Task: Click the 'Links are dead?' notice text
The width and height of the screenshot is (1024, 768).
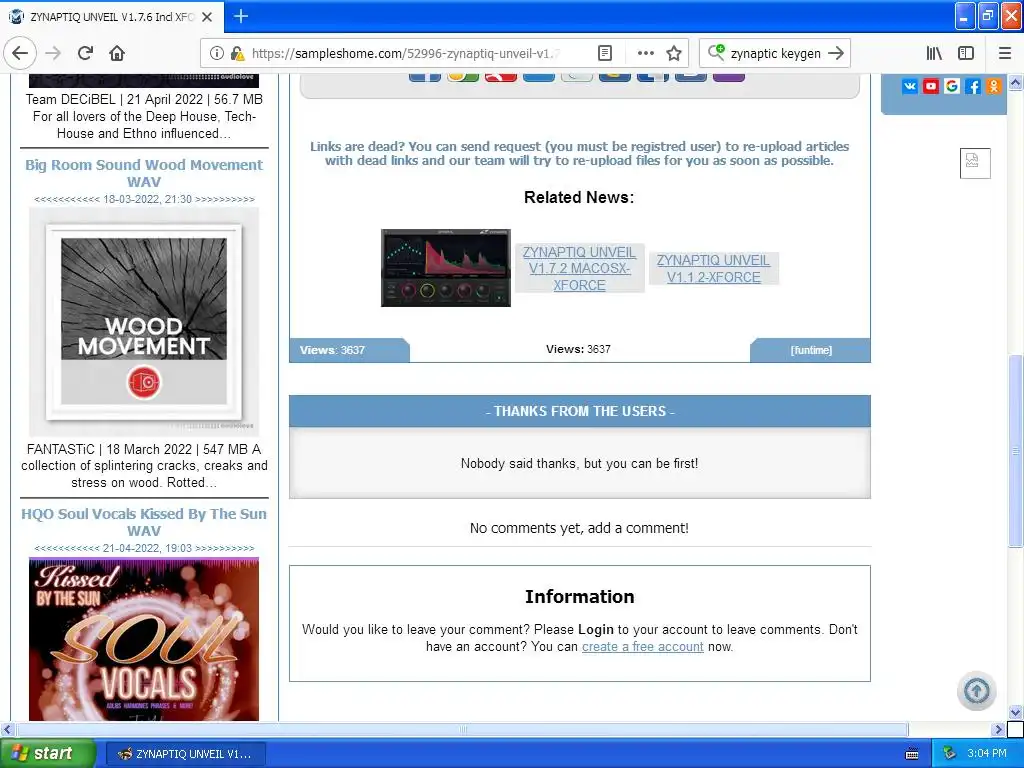Action: [579, 153]
